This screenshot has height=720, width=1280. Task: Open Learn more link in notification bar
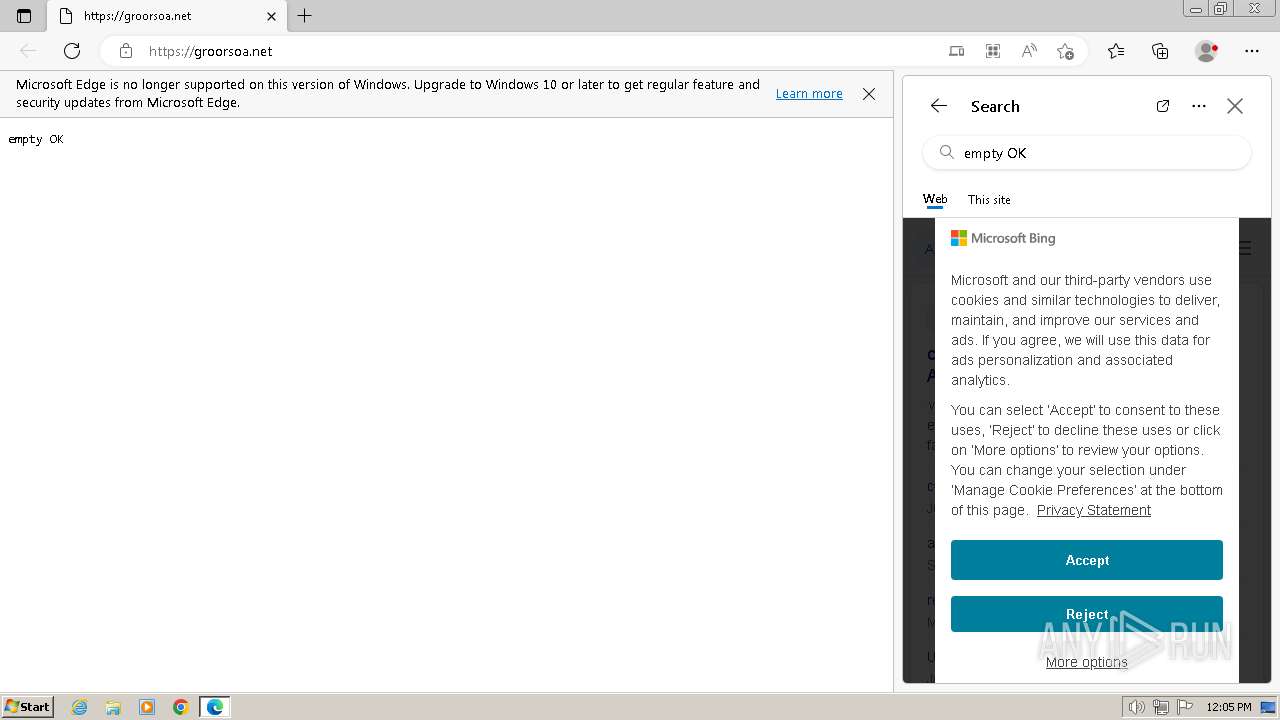point(809,93)
